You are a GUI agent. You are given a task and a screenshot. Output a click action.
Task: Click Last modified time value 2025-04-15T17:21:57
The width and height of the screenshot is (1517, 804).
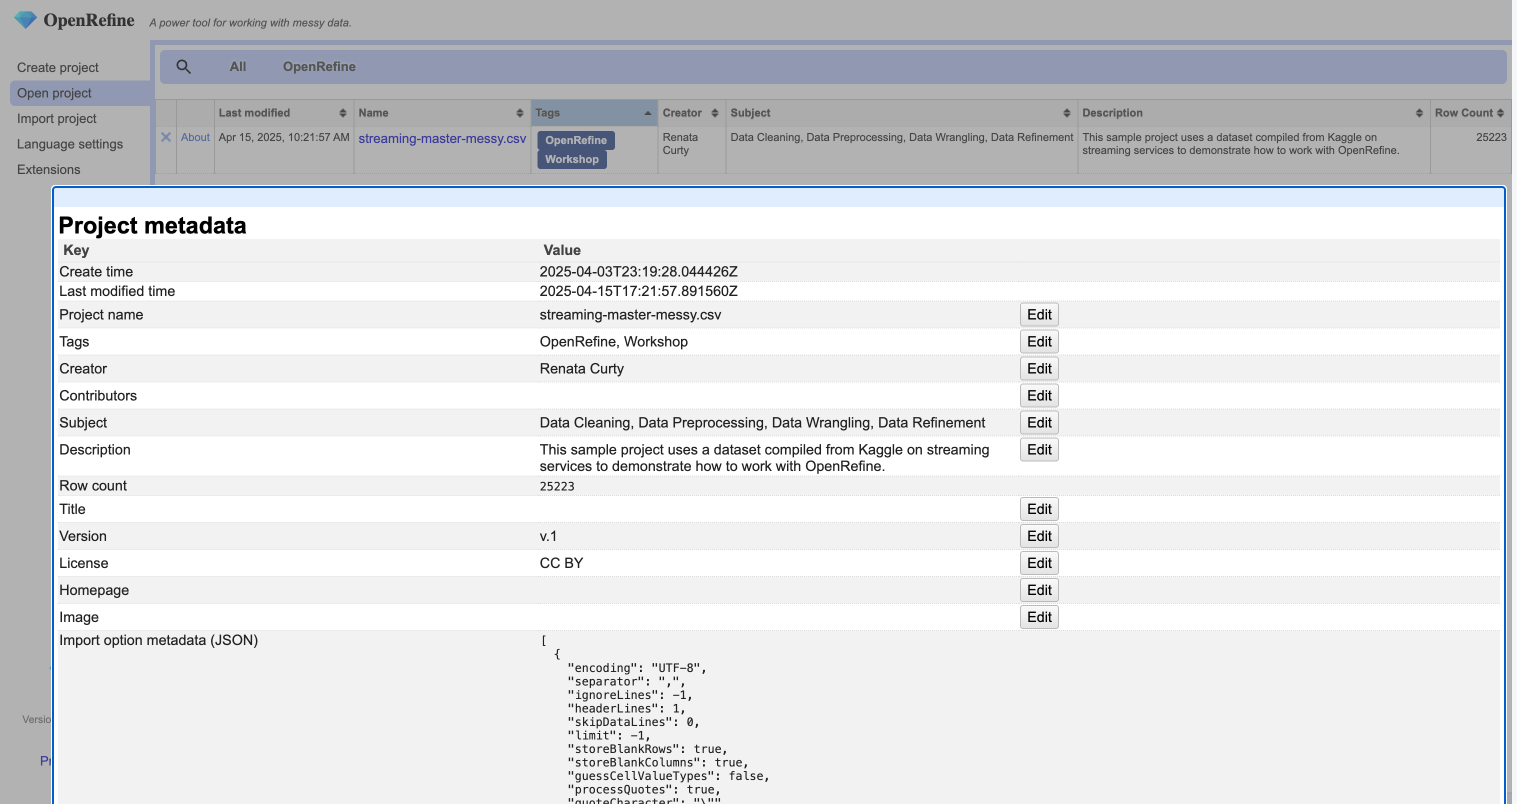point(638,291)
